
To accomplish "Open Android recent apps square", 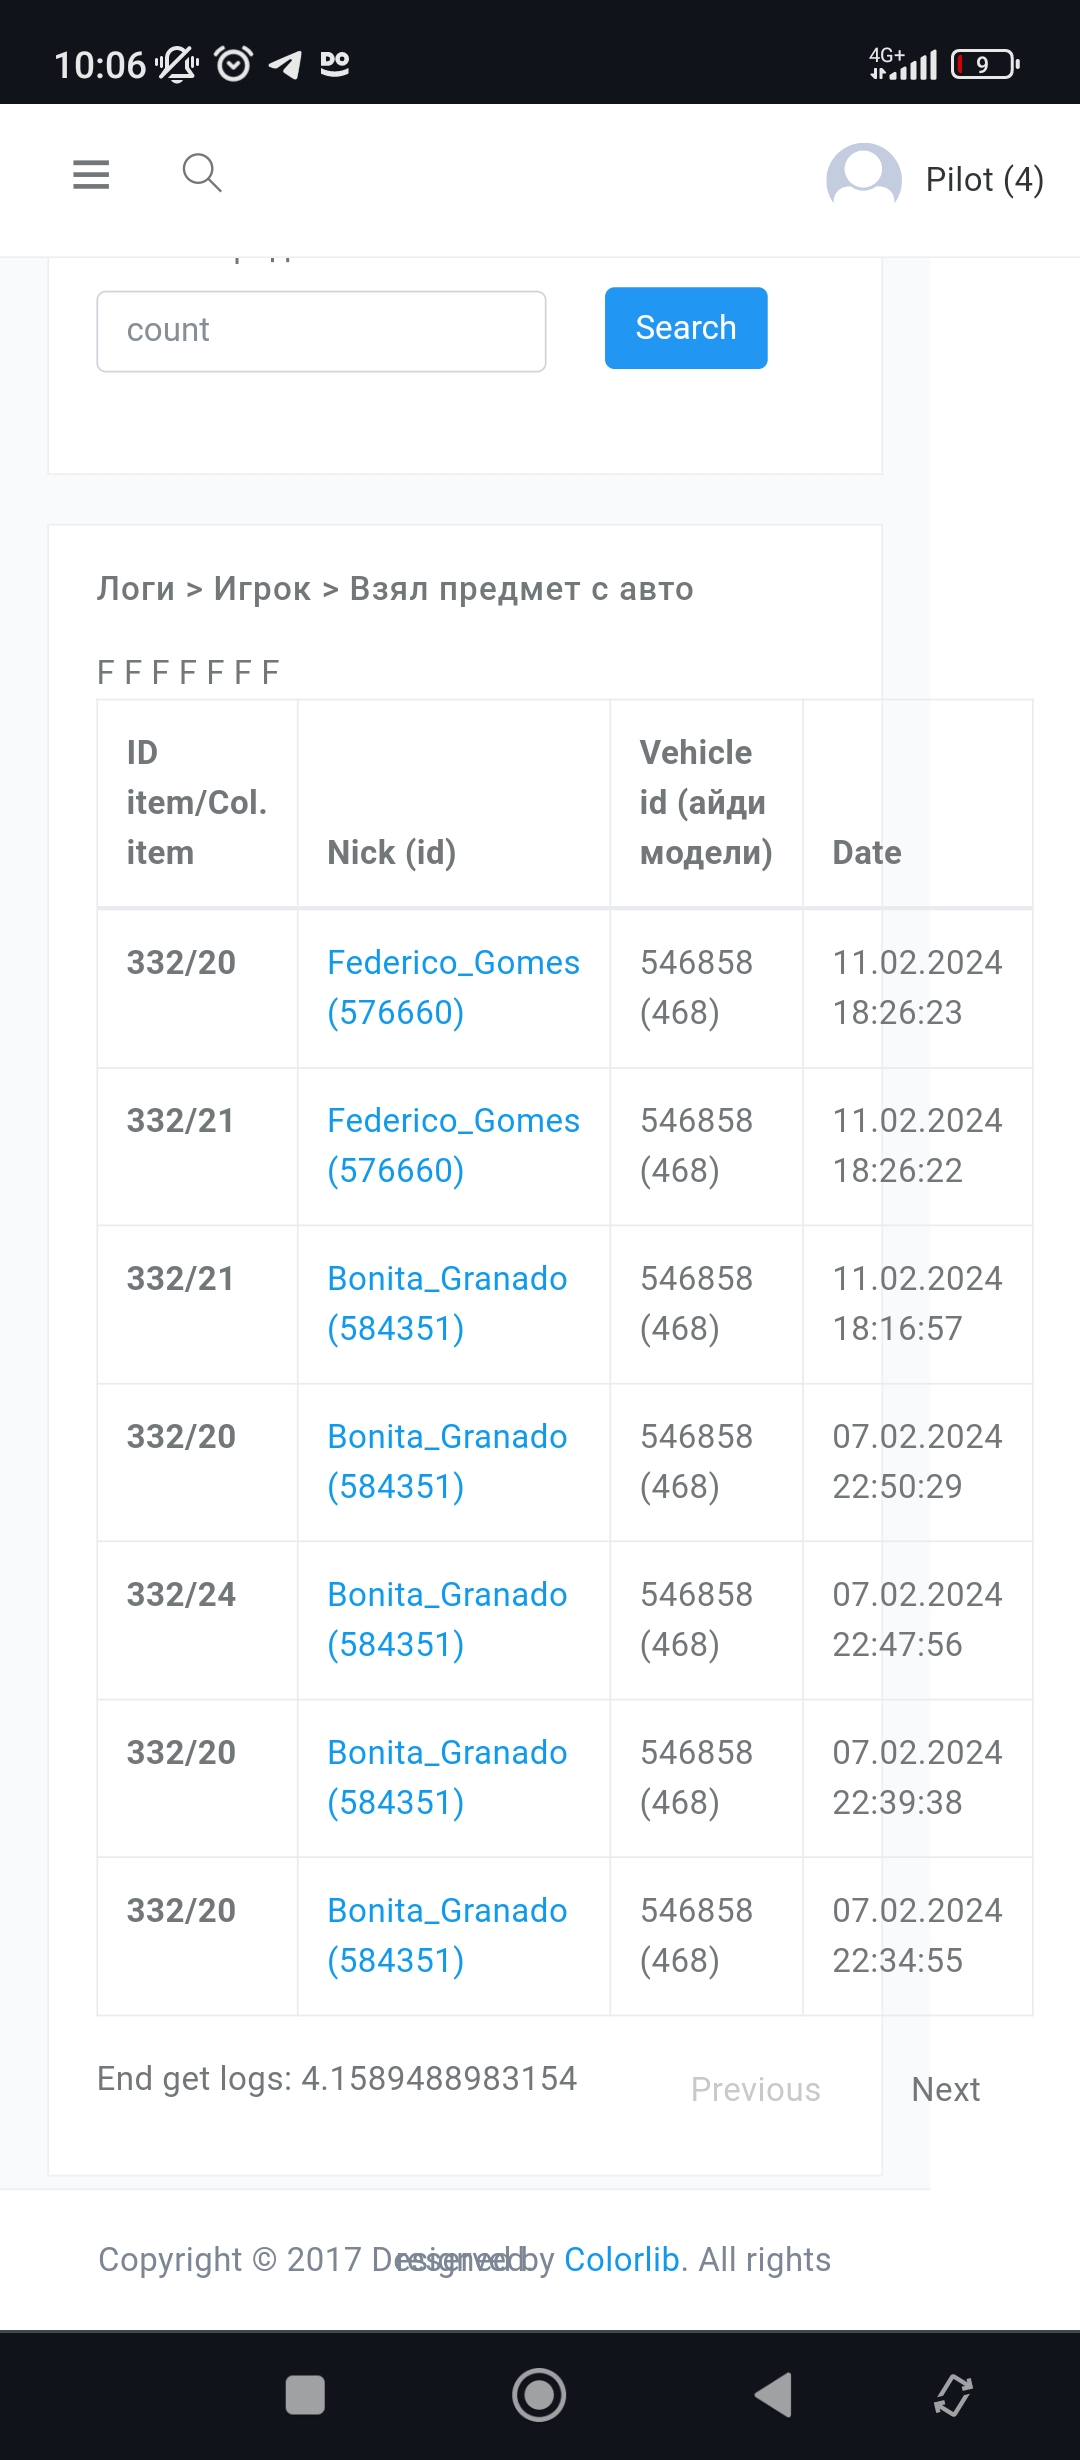I will coord(305,2395).
